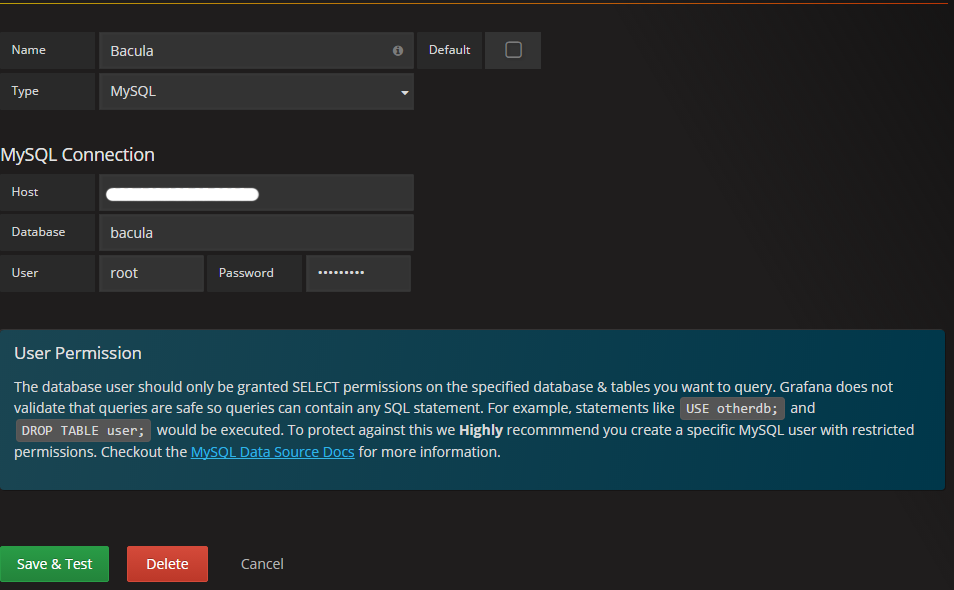Click the Cancel link

click(262, 564)
